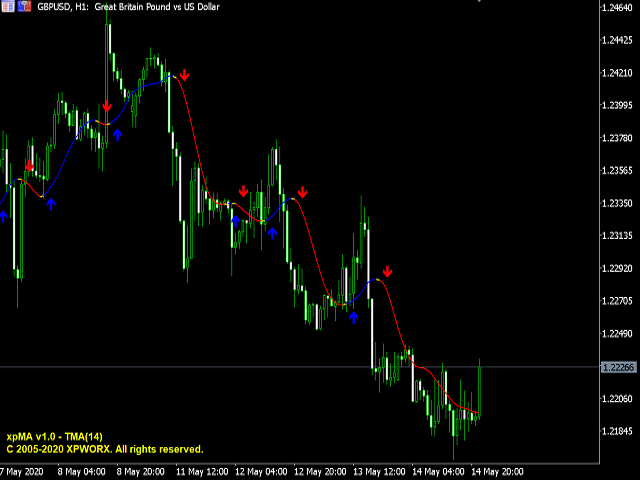Click the 1.23995 price scale value
This screenshot has width=640, height=480.
tap(617, 105)
